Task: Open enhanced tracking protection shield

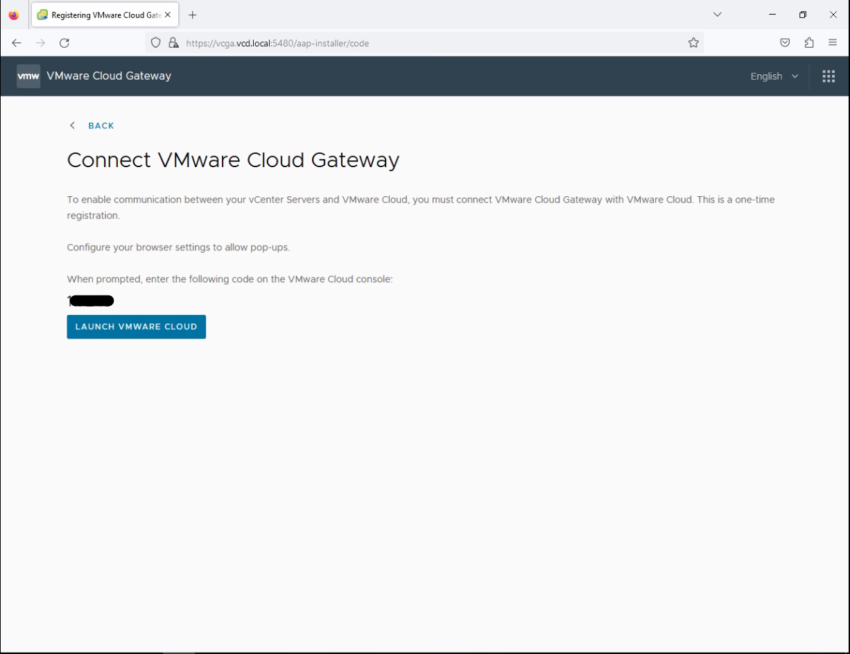Action: [x=155, y=42]
